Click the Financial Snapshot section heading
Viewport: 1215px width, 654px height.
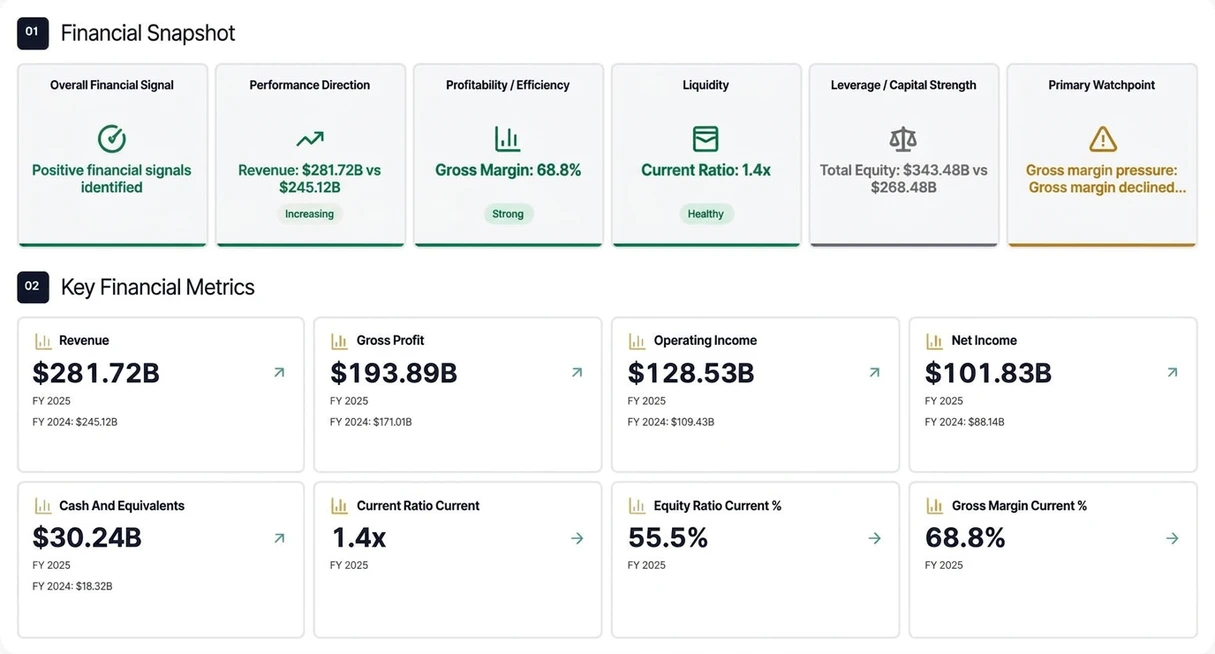tap(148, 33)
